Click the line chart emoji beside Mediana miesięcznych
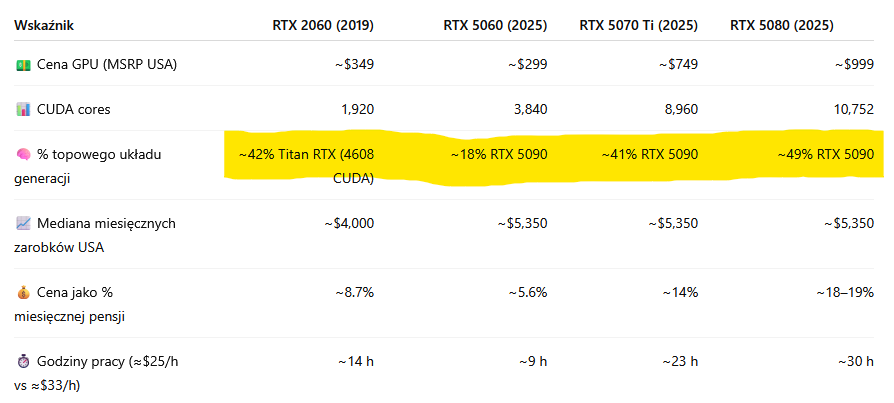The image size is (894, 403). tap(23, 223)
